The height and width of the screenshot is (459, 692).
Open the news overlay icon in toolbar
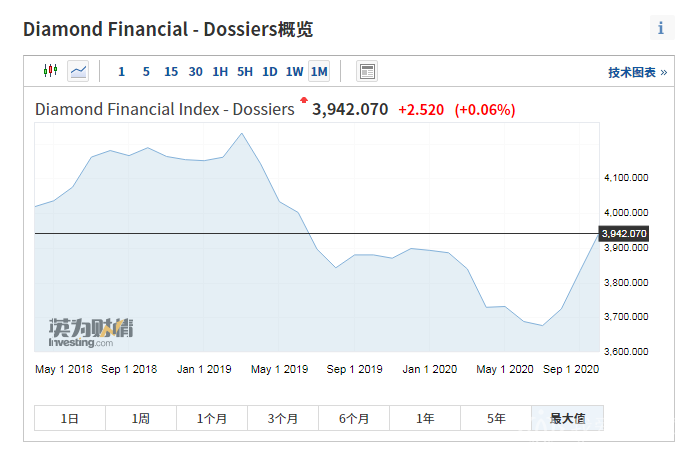tap(367, 71)
